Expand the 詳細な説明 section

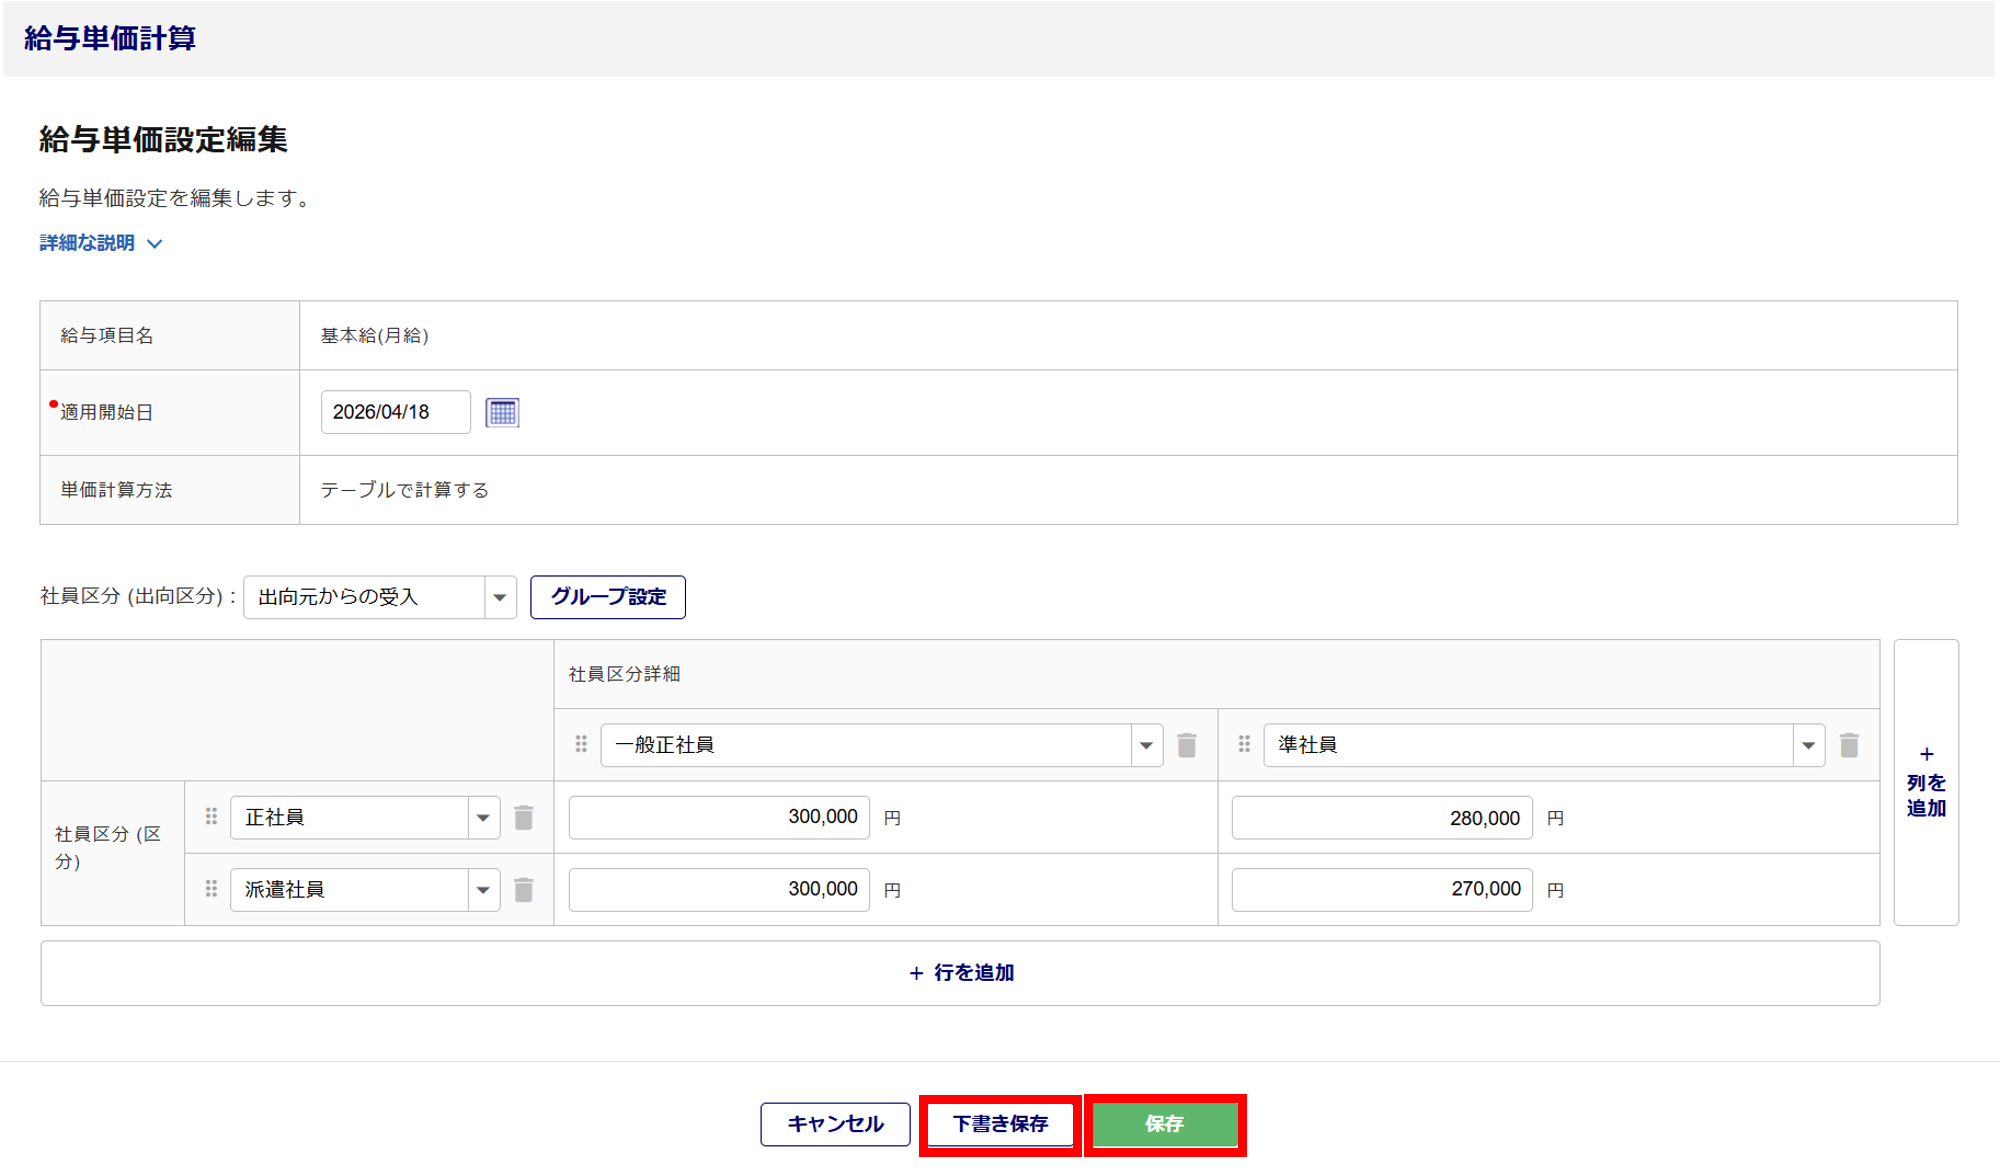click(x=100, y=243)
